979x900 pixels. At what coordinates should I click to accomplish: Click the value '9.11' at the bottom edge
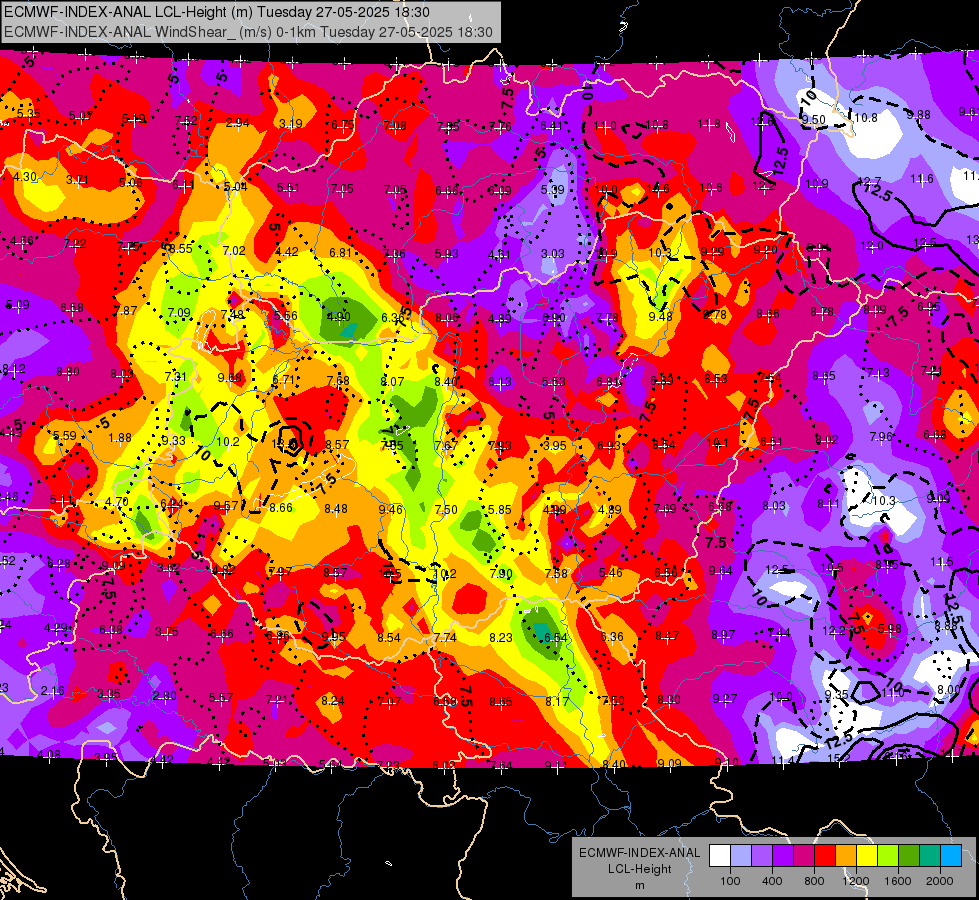(556, 765)
